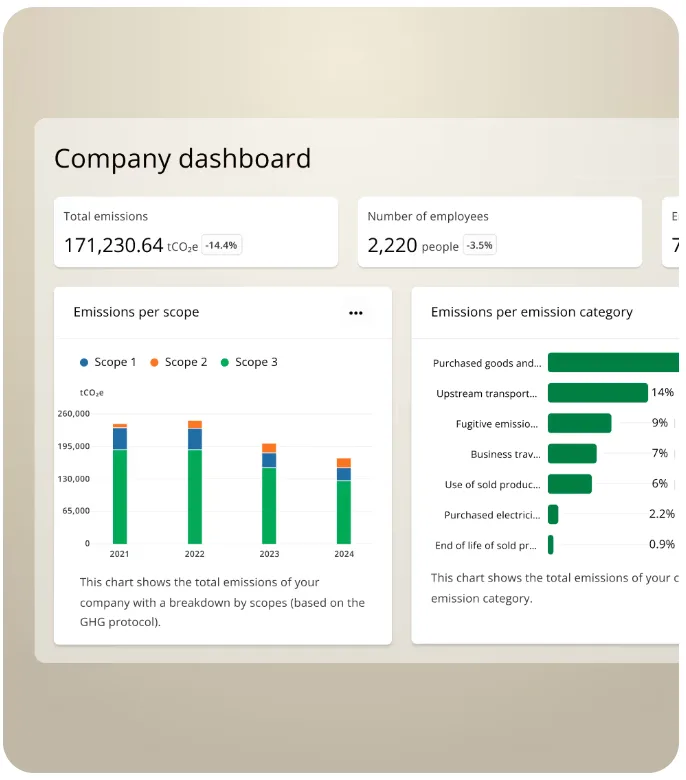Click the Number of employees label
This screenshot has width=686, height=780.
click(428, 216)
